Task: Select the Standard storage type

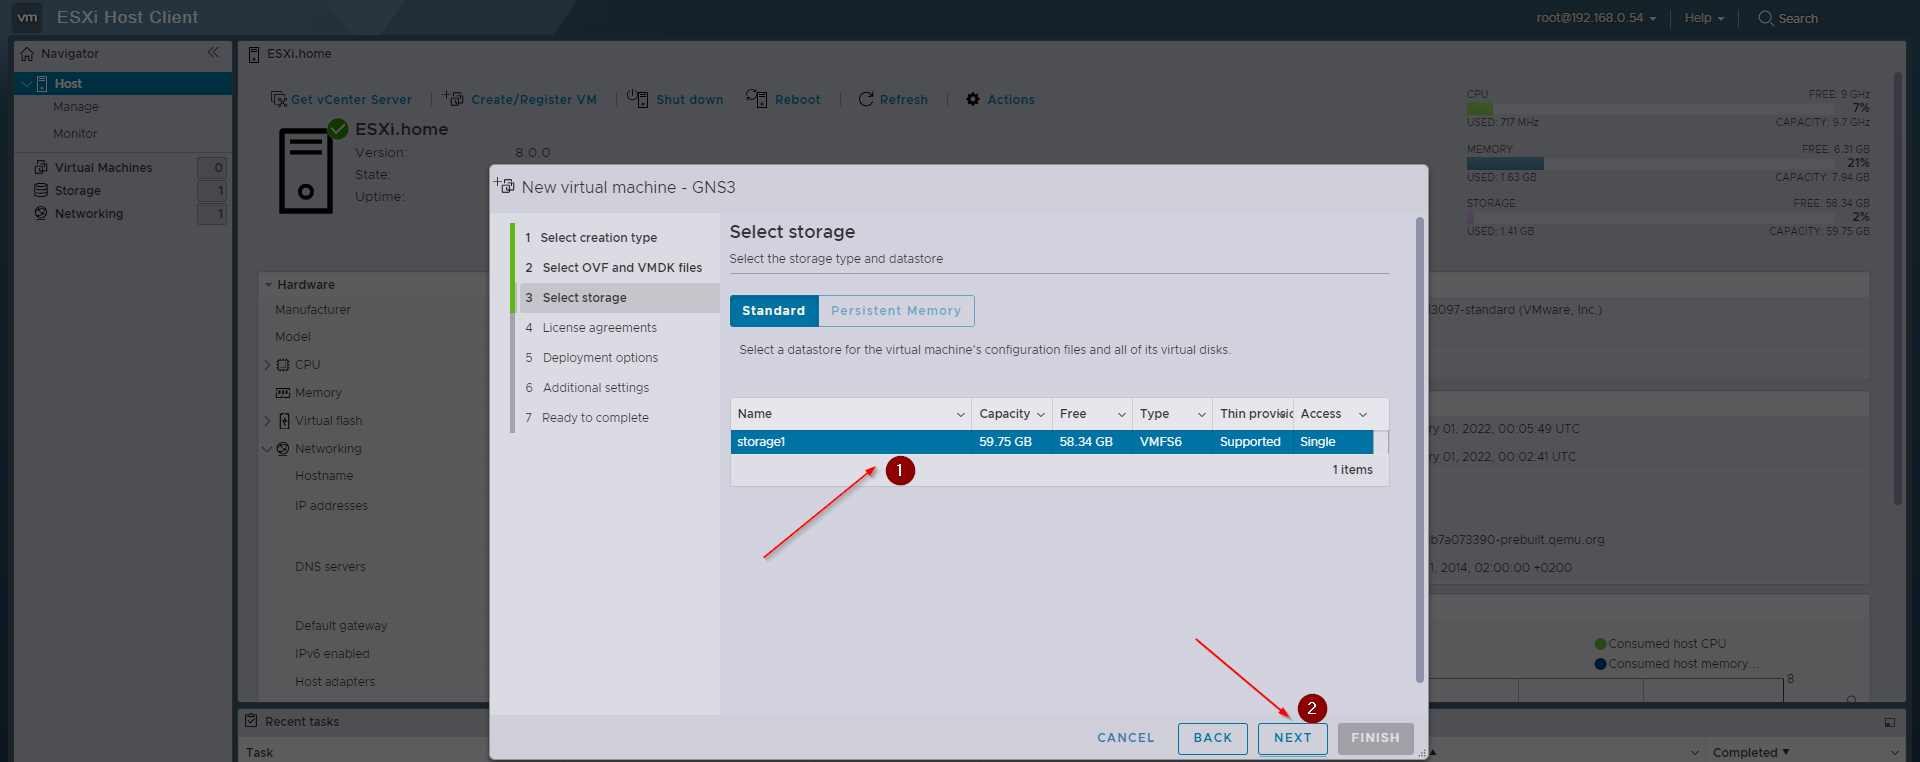Action: click(x=773, y=311)
